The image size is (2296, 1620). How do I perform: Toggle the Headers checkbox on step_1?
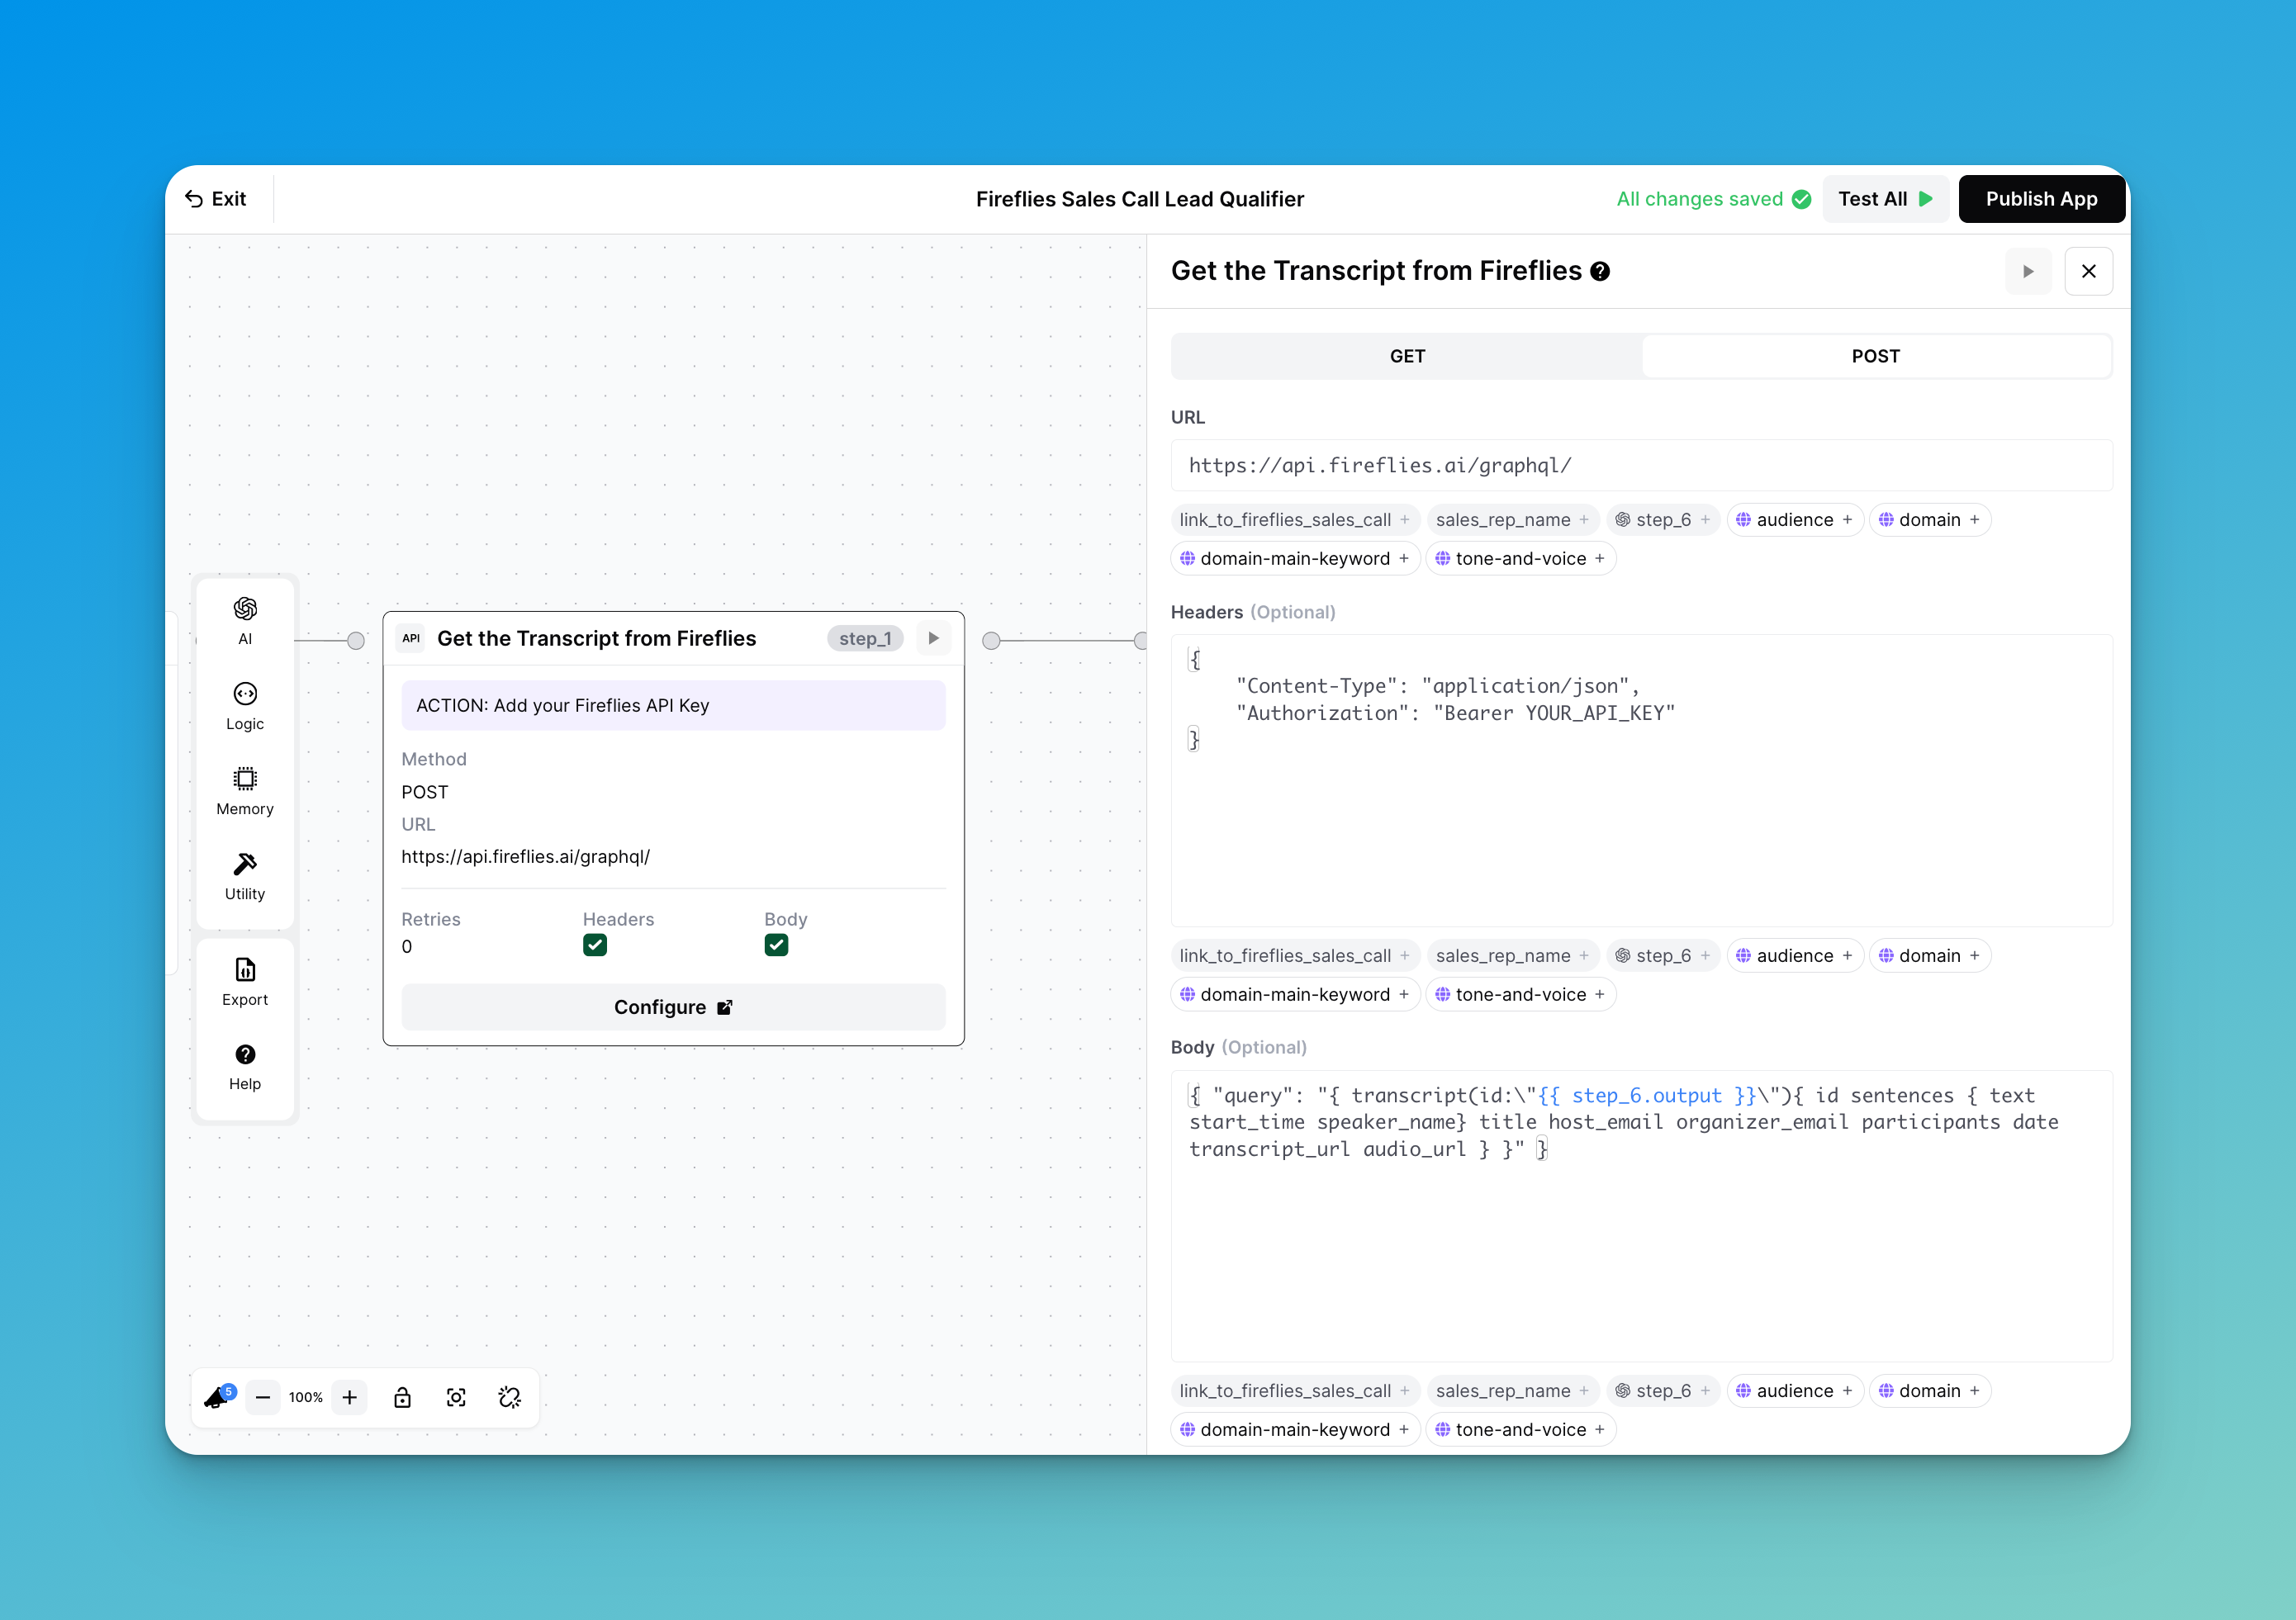(595, 945)
